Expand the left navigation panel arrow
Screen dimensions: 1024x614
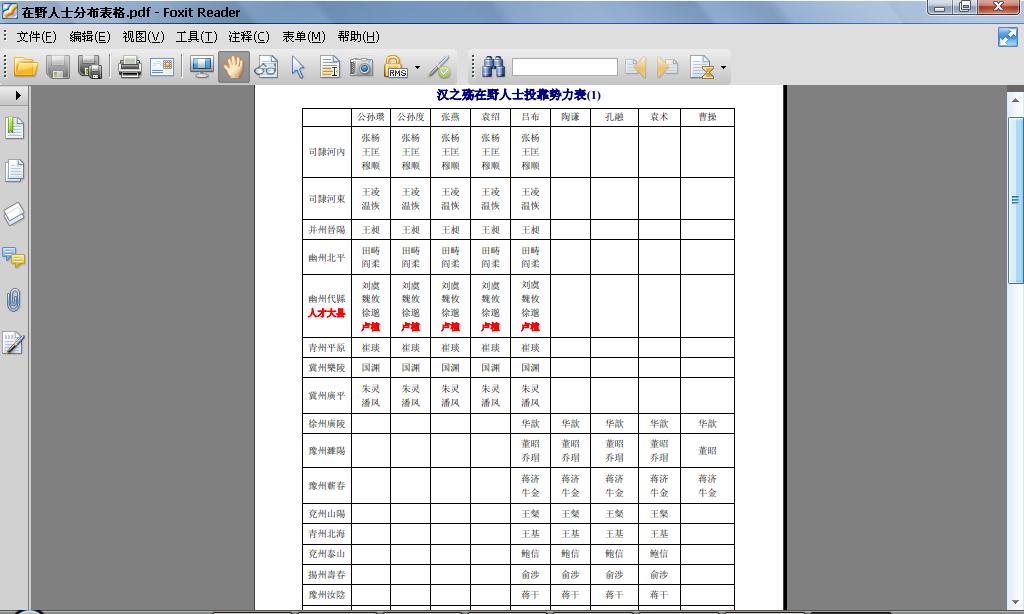[18, 95]
